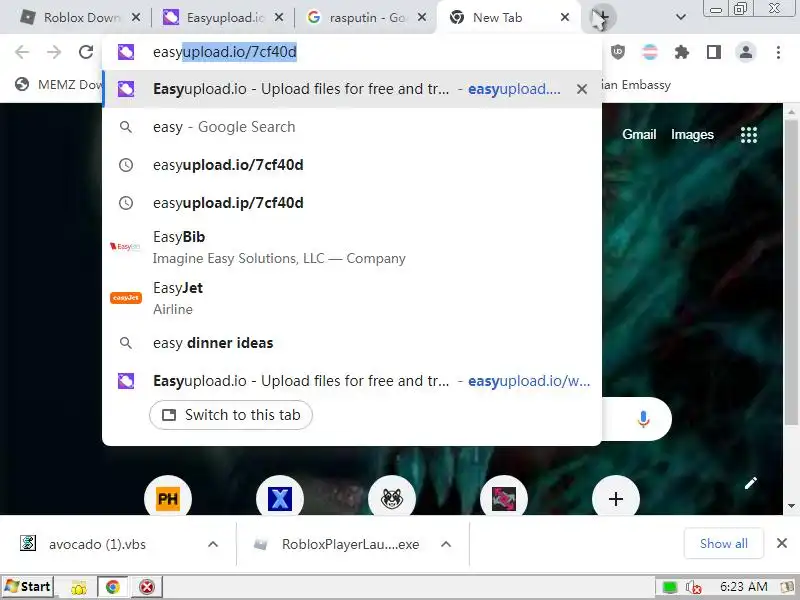Open the PH shortcut tile
Screen dimensions: 800x600
(168, 498)
